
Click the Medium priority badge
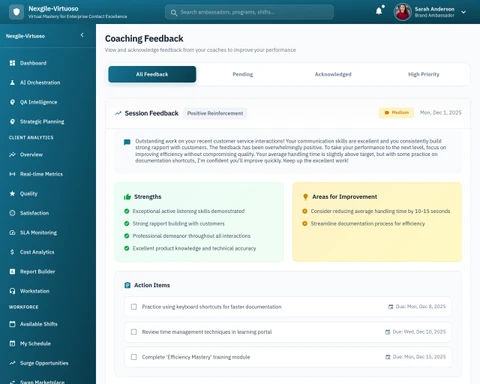pos(396,113)
